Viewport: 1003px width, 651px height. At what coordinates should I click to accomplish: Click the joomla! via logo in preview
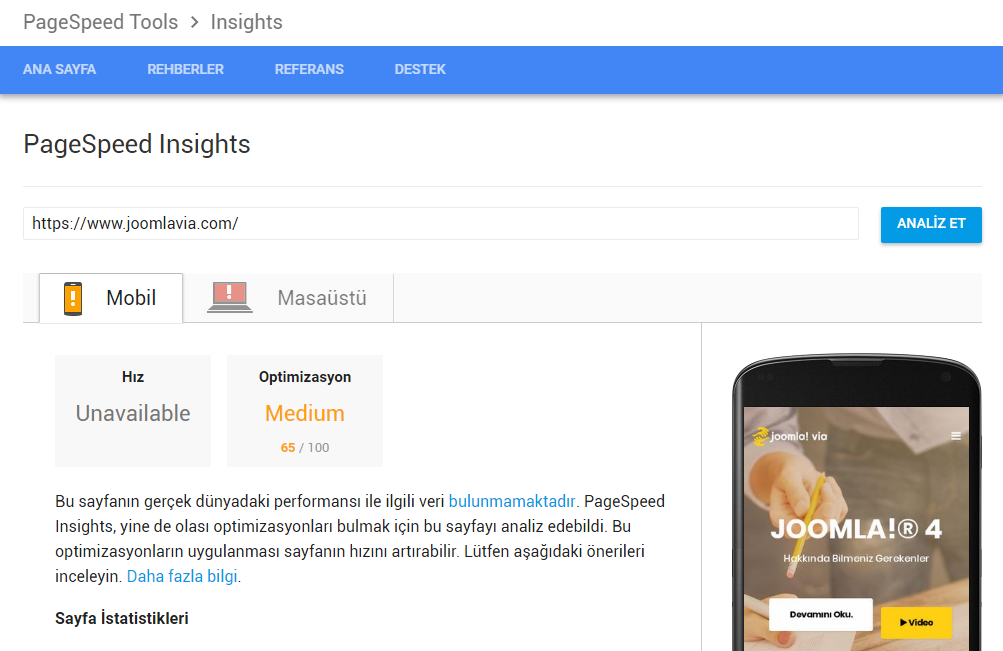(791, 436)
